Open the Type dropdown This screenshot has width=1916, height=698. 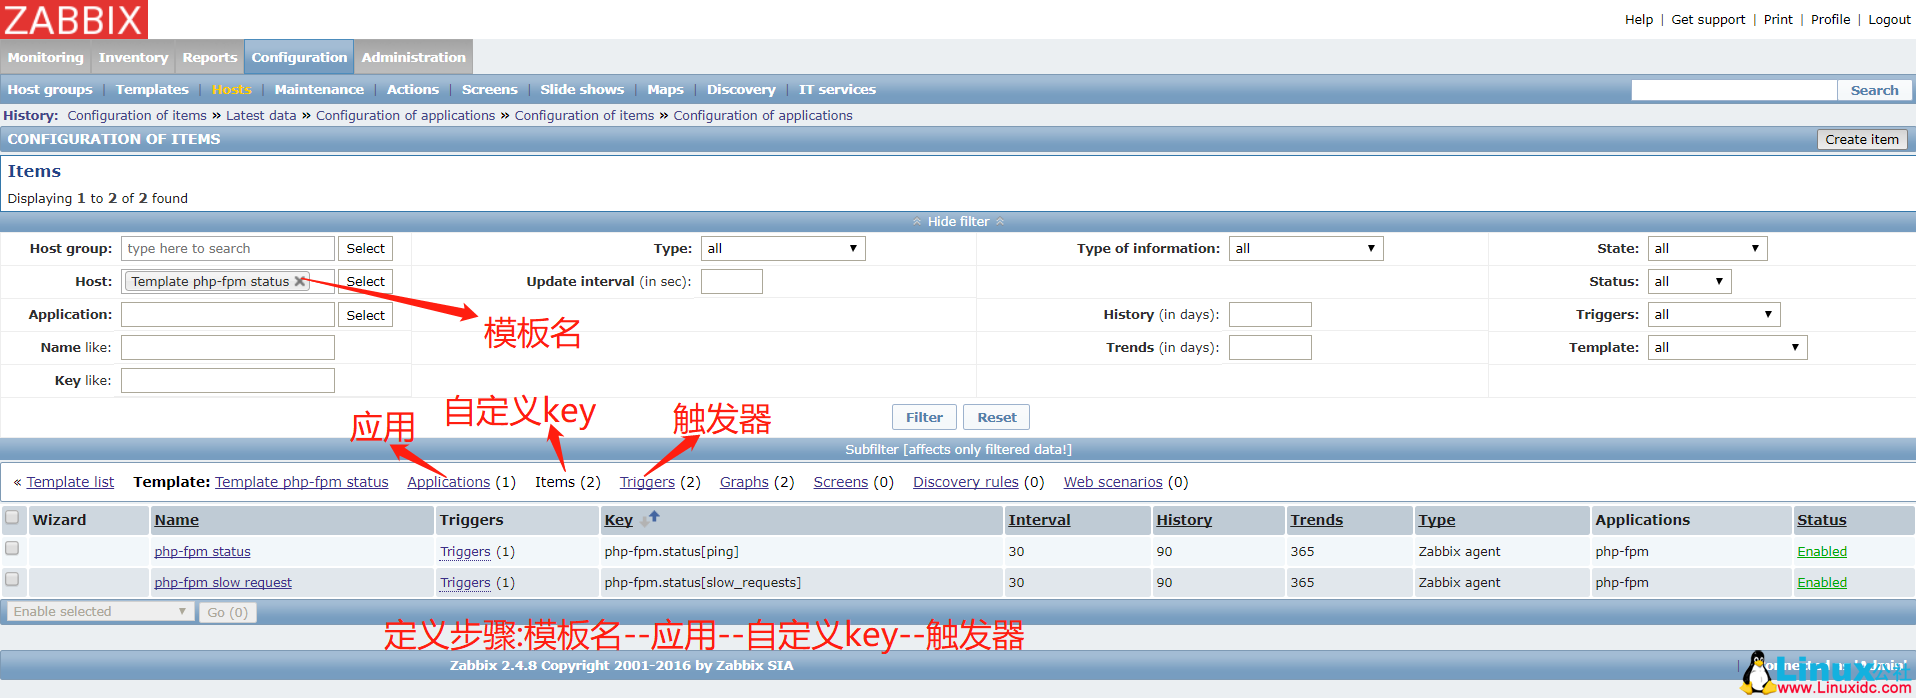(x=783, y=248)
